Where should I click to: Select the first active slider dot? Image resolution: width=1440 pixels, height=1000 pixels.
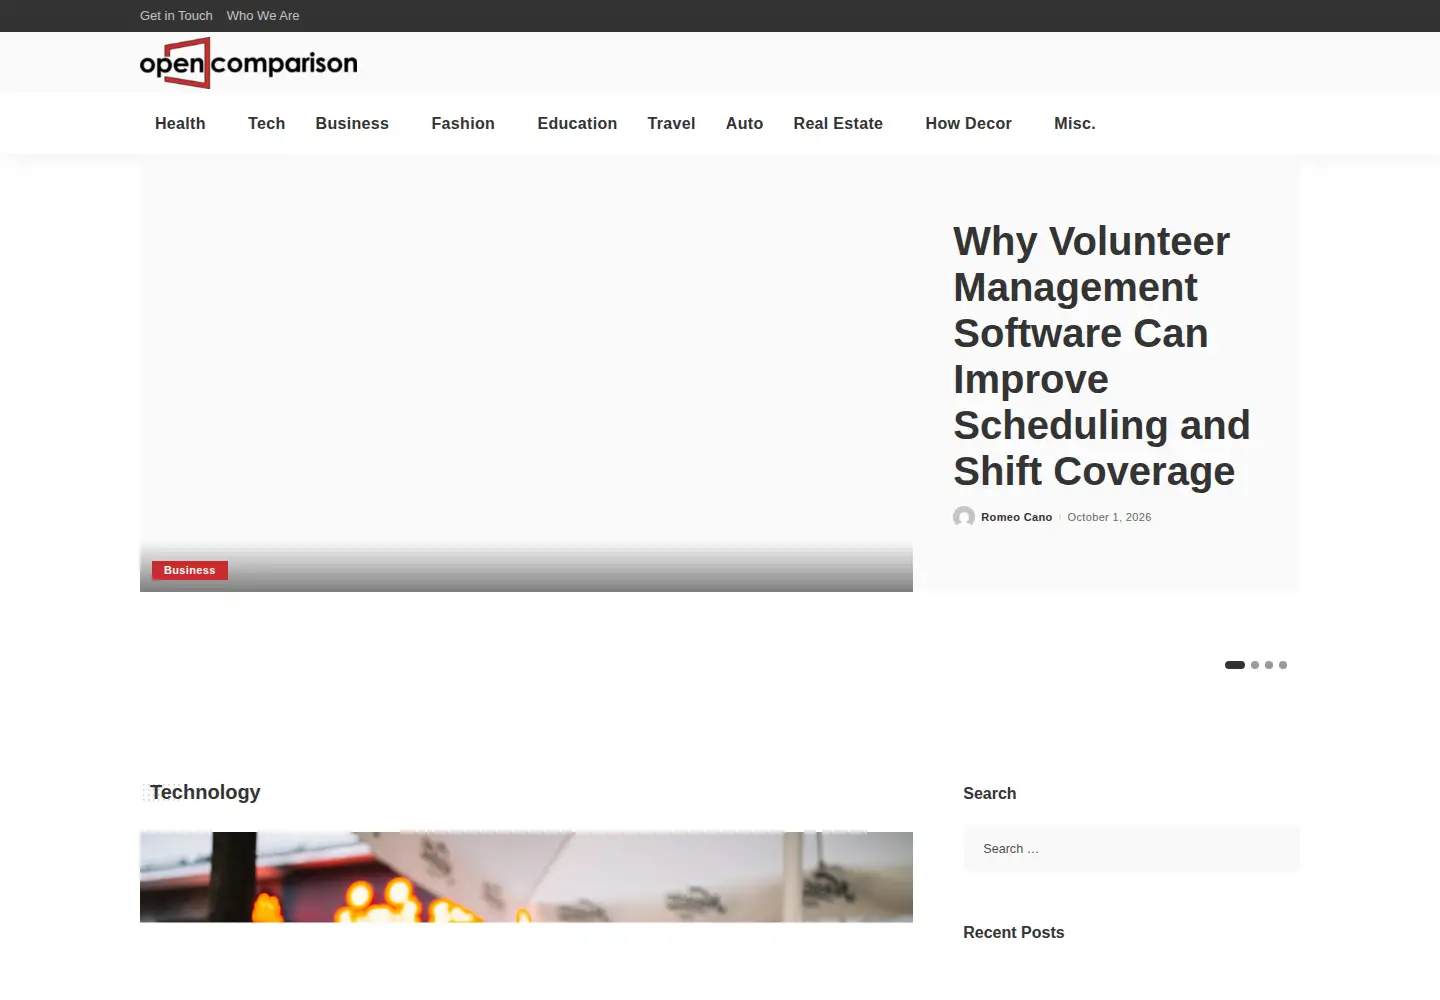tap(1235, 665)
